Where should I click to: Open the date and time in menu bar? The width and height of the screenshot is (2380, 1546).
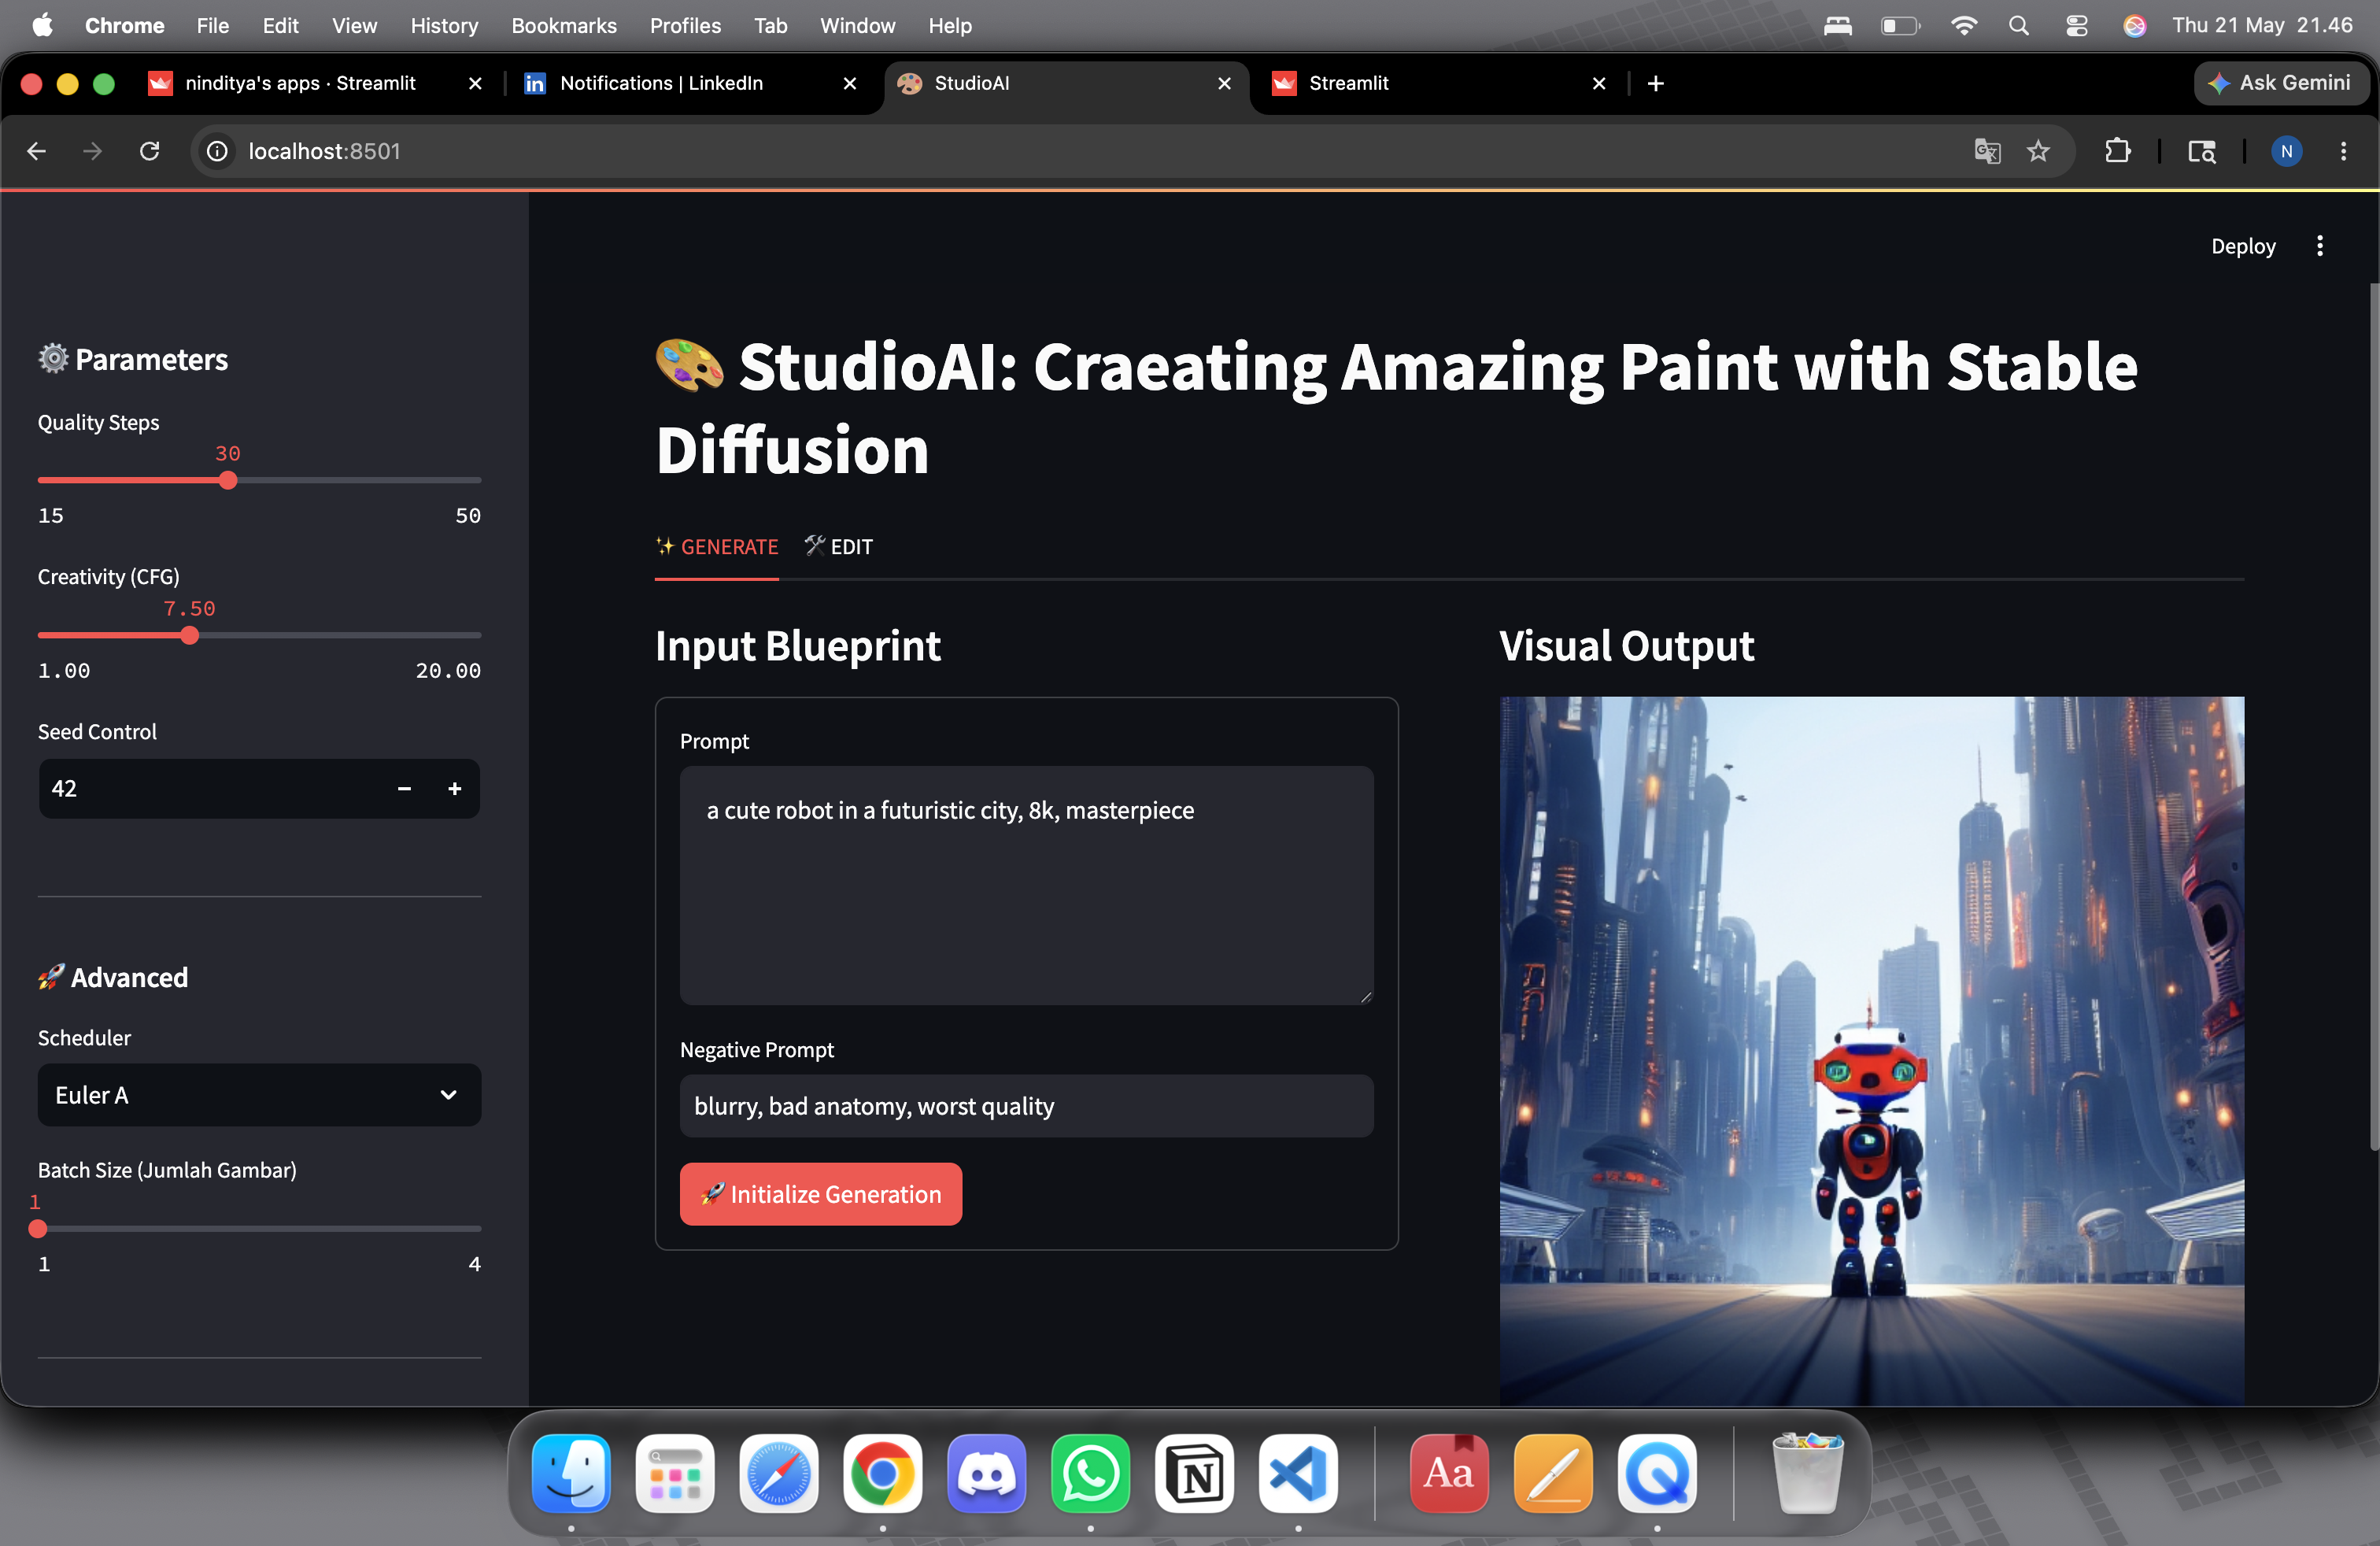pos(2262,25)
